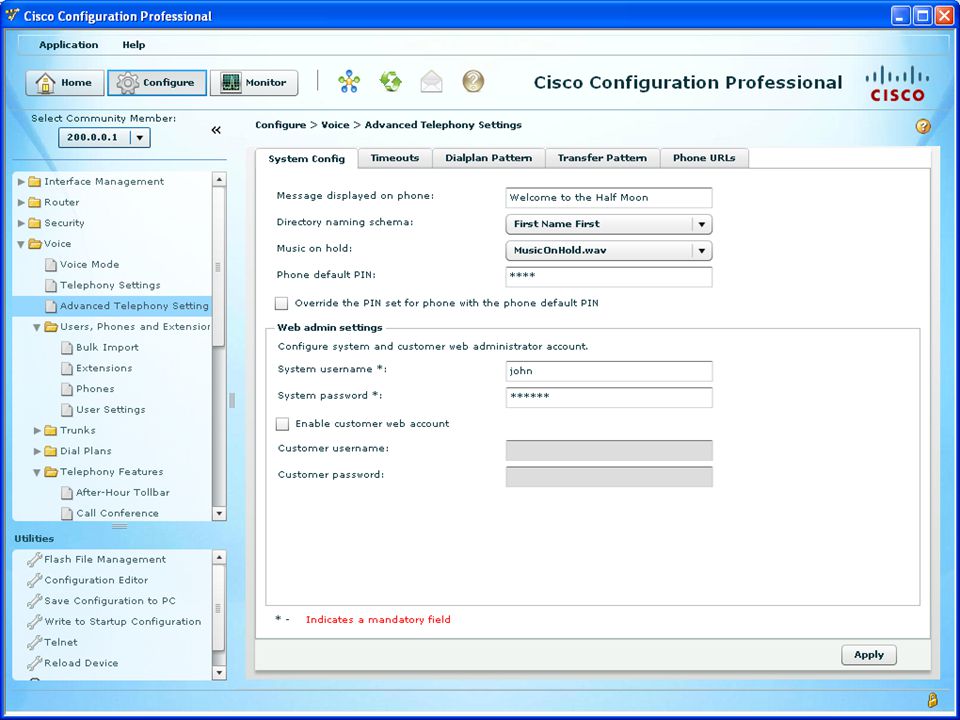
Task: Expand the Dial Plans folder
Action: [37, 452]
